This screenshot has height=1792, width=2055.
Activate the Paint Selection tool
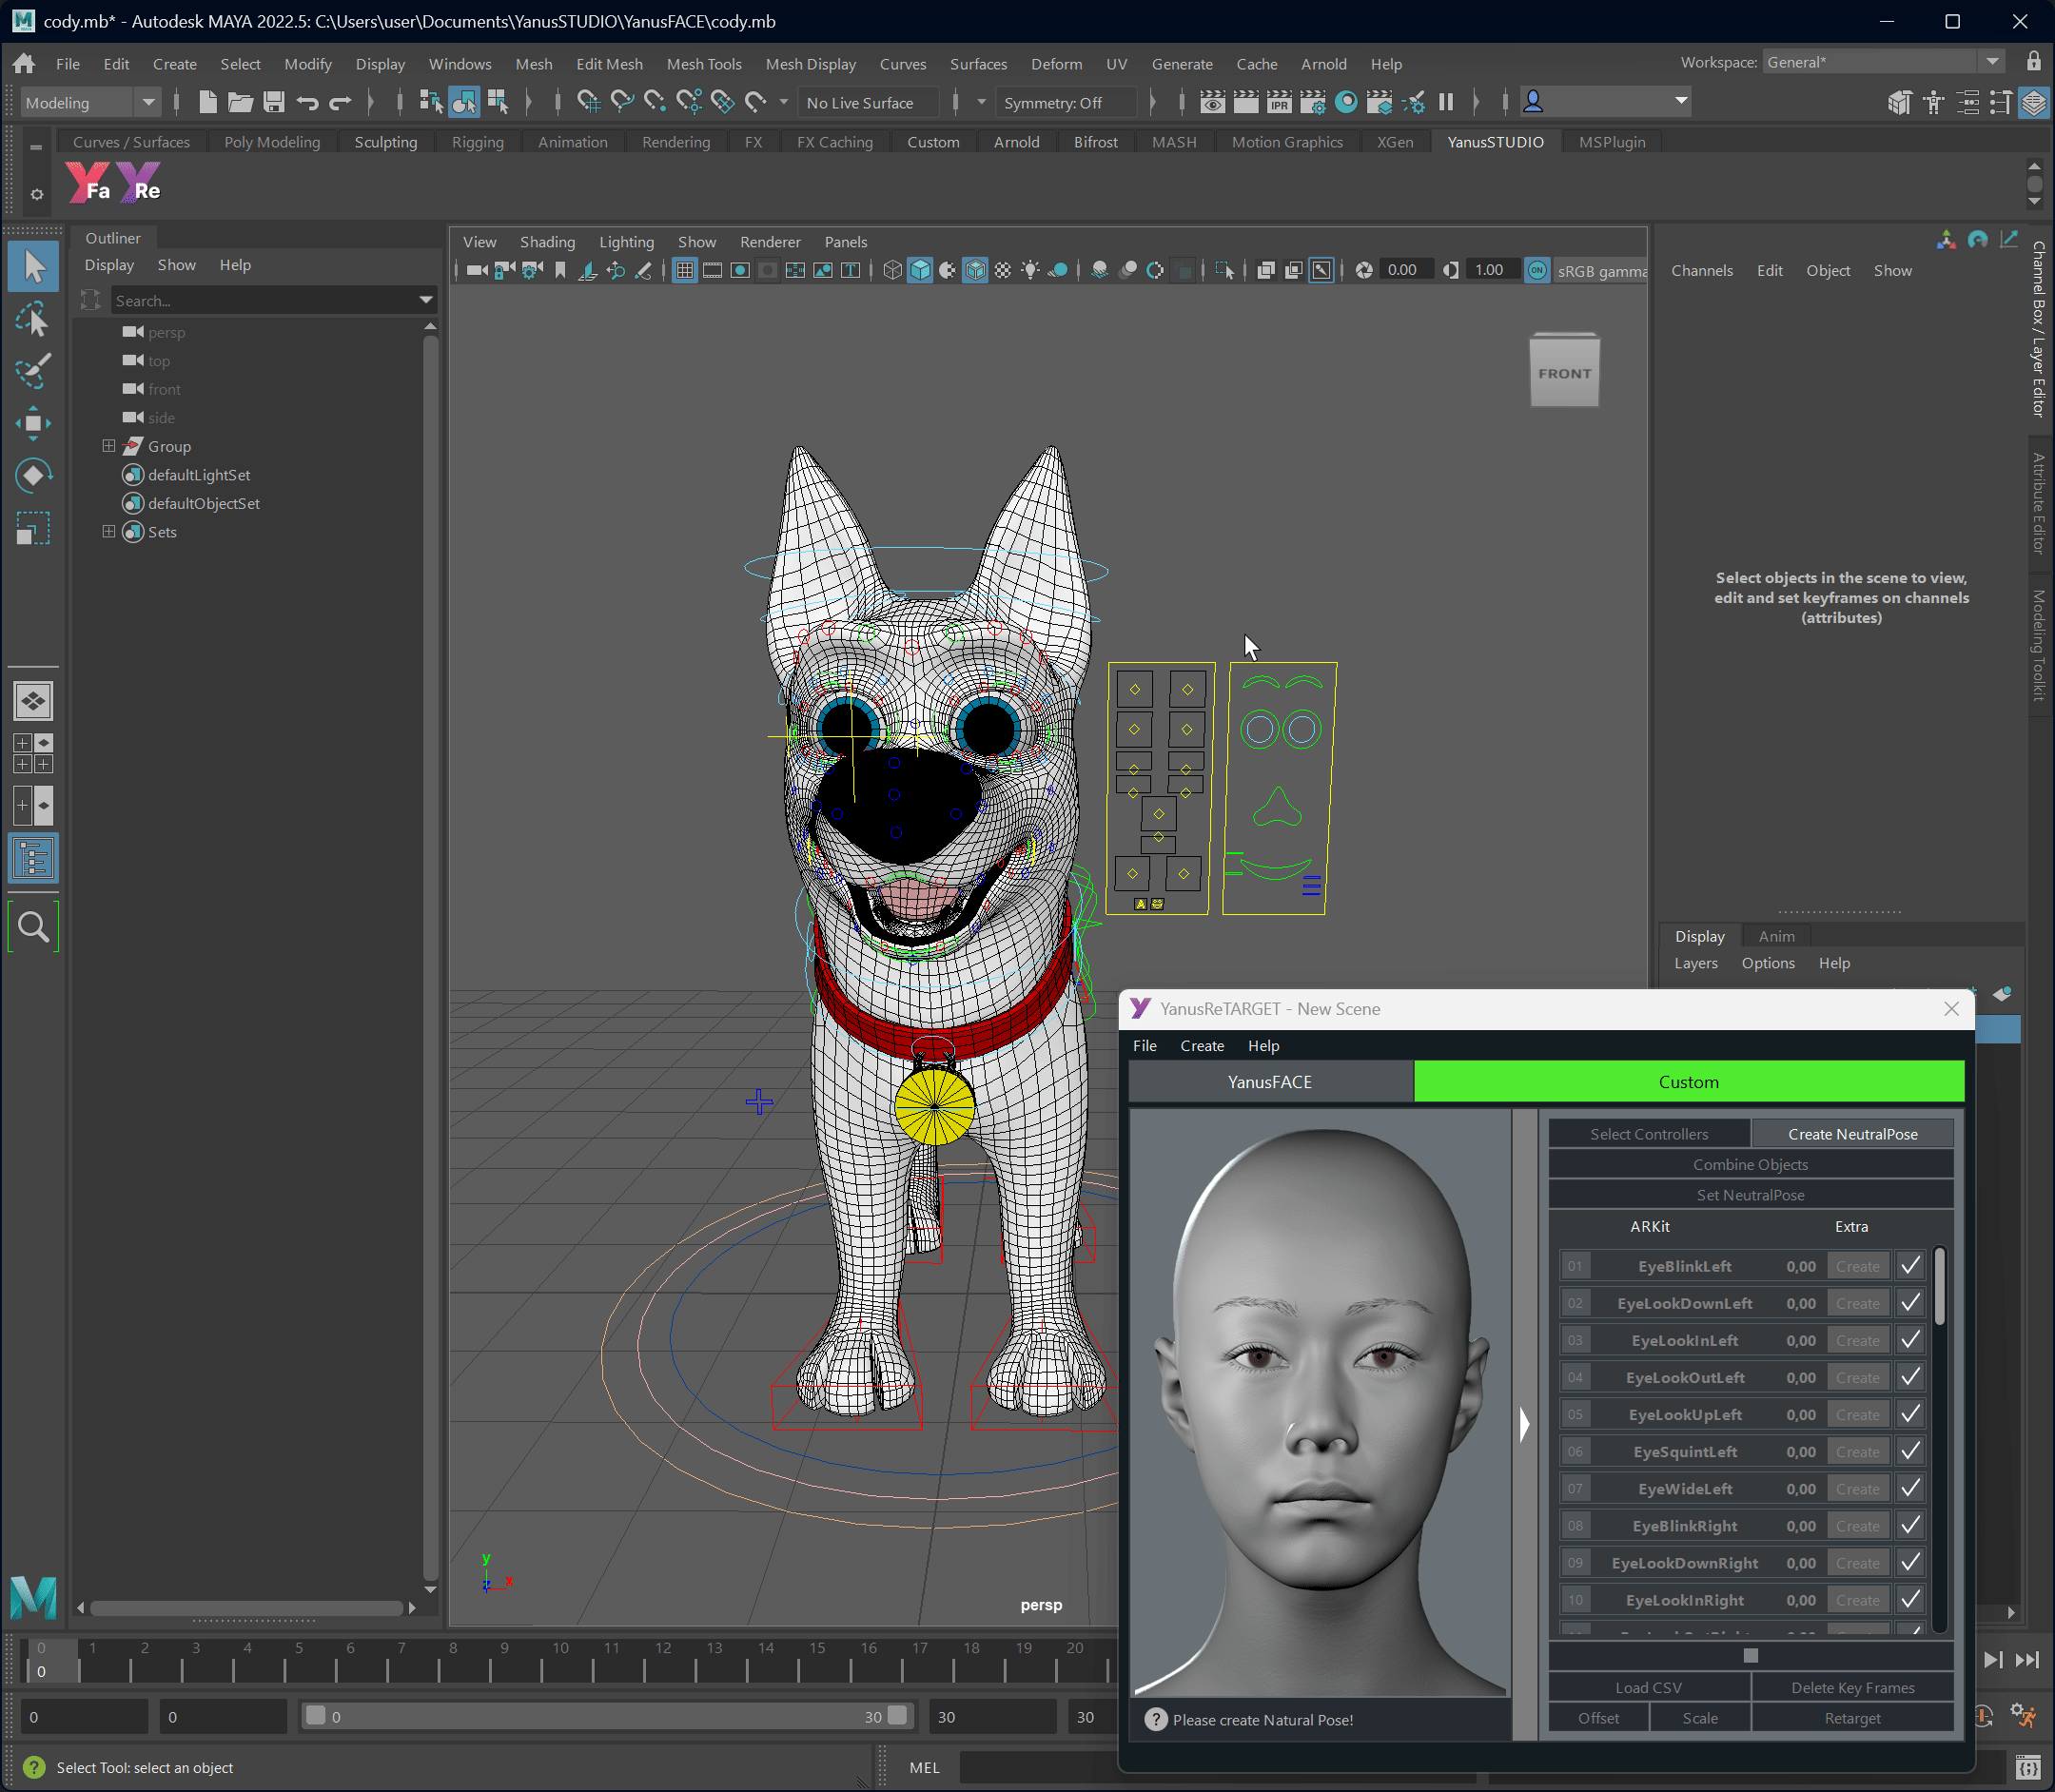[x=32, y=372]
